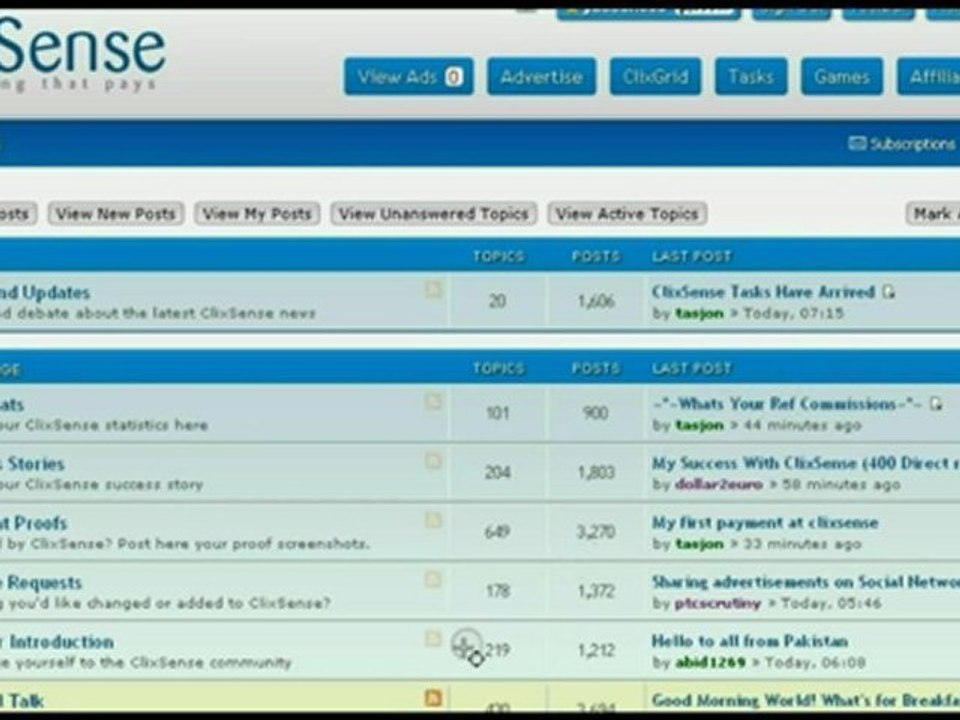960x720 pixels.
Task: Click the Subscriptions envelope icon
Action: [857, 143]
